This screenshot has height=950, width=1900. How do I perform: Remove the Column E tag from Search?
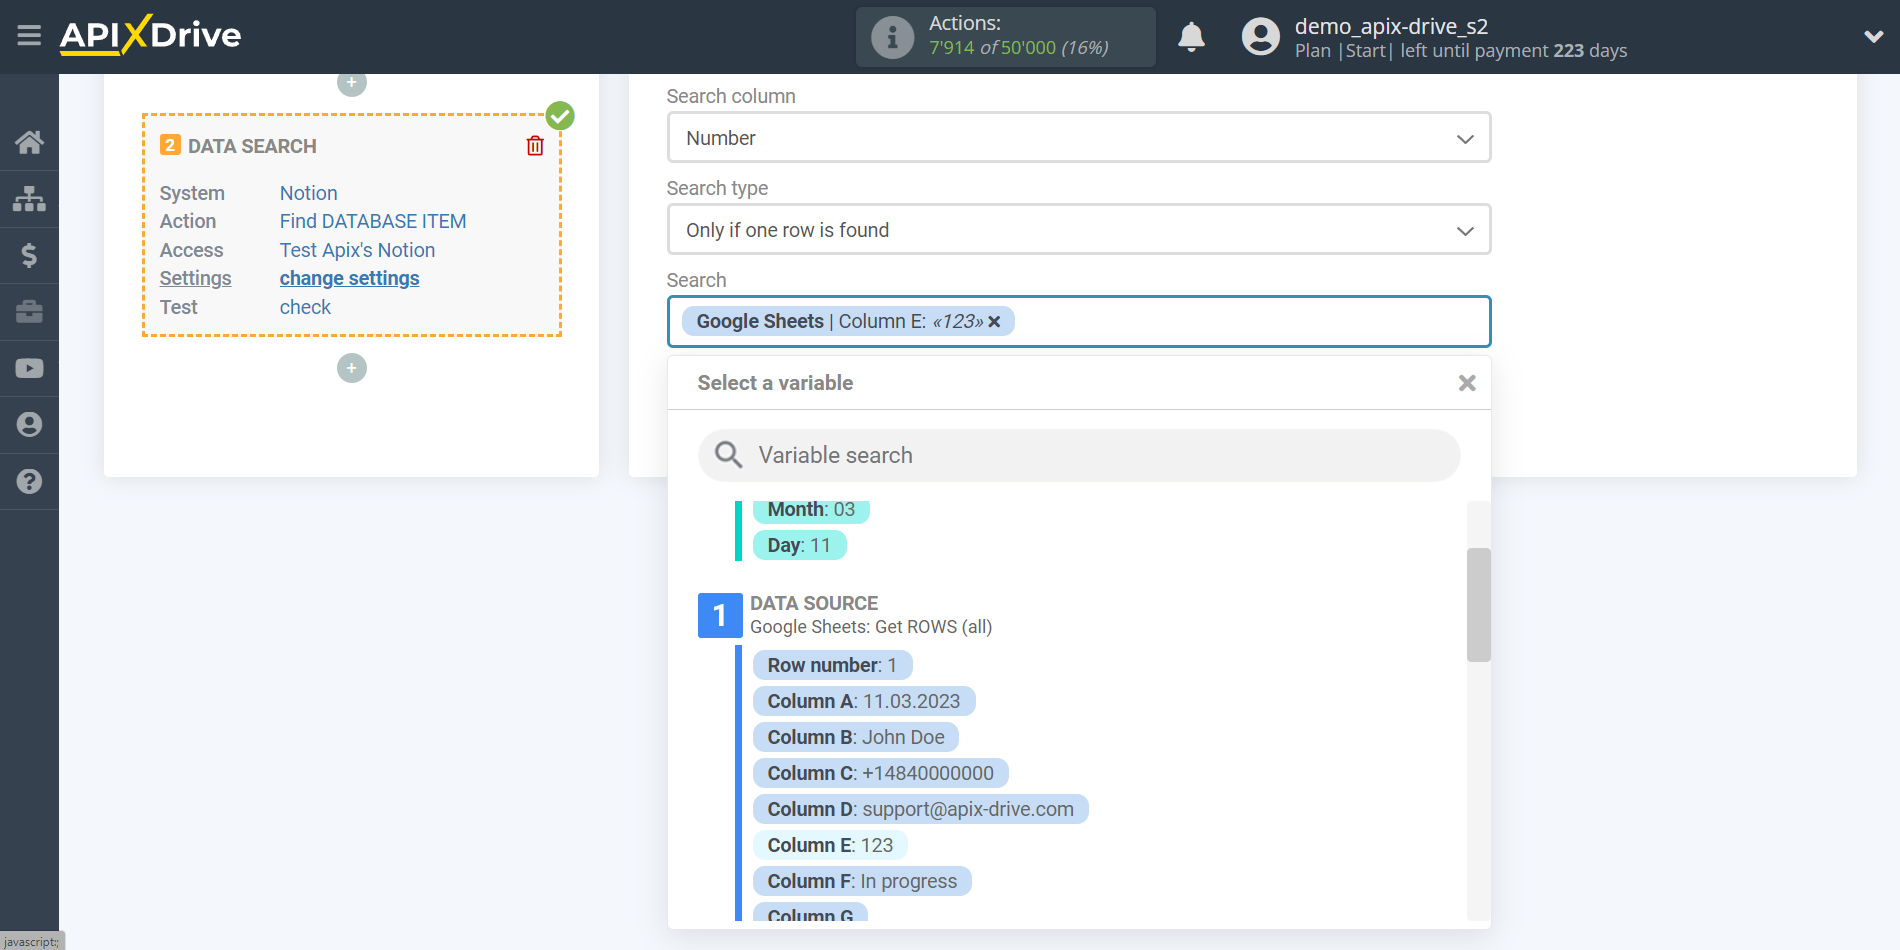pos(994,322)
